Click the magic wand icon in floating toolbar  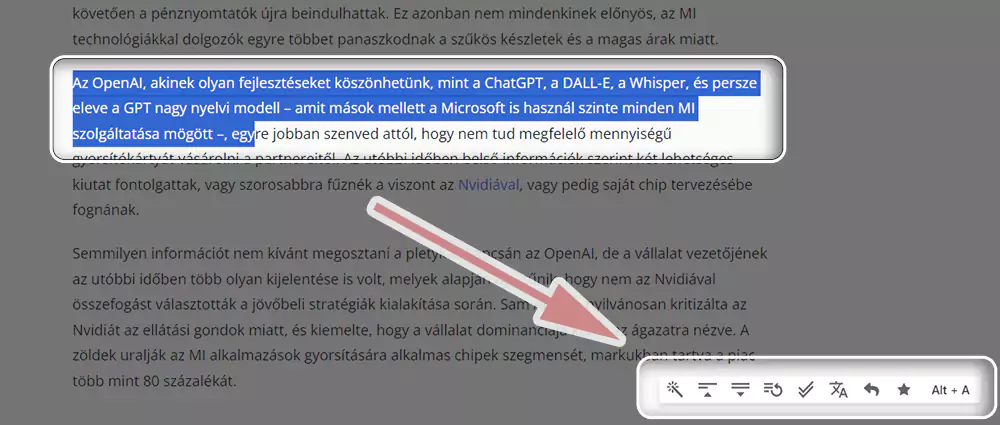(x=674, y=389)
